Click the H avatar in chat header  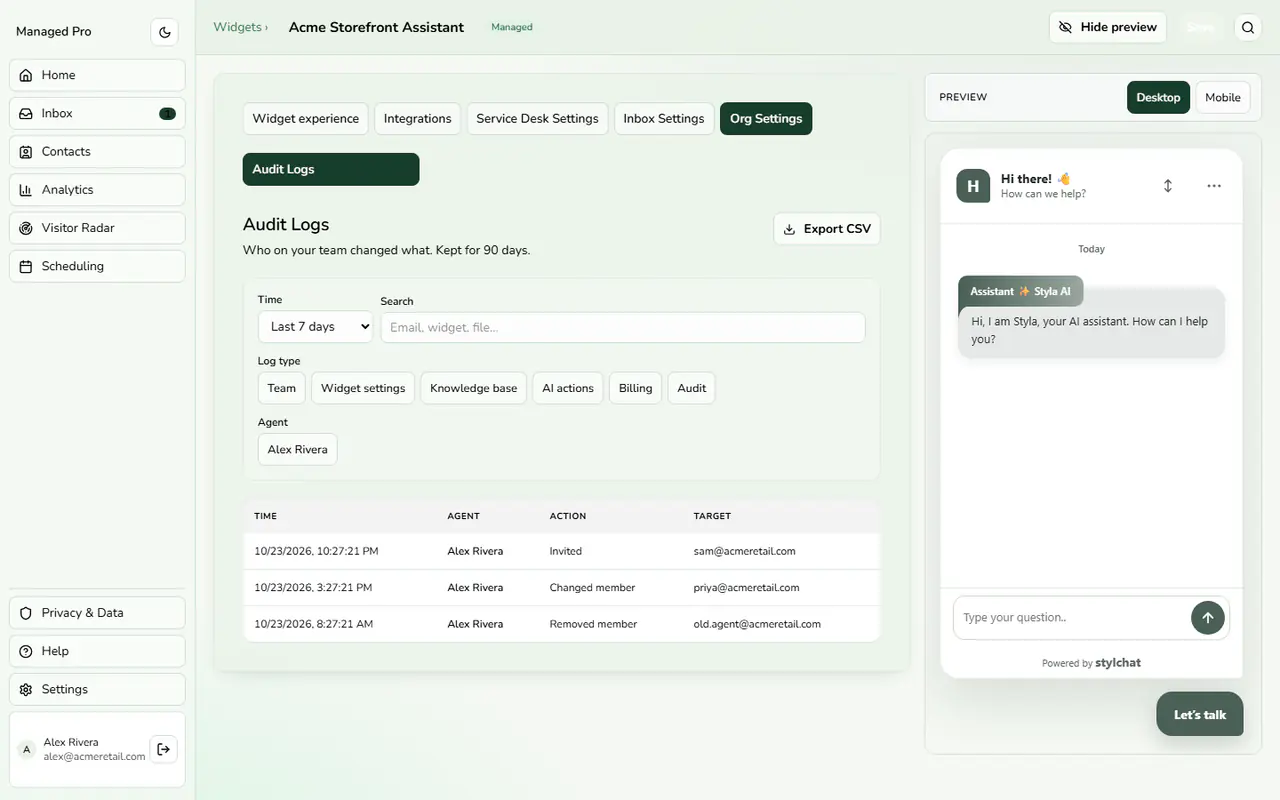(973, 186)
